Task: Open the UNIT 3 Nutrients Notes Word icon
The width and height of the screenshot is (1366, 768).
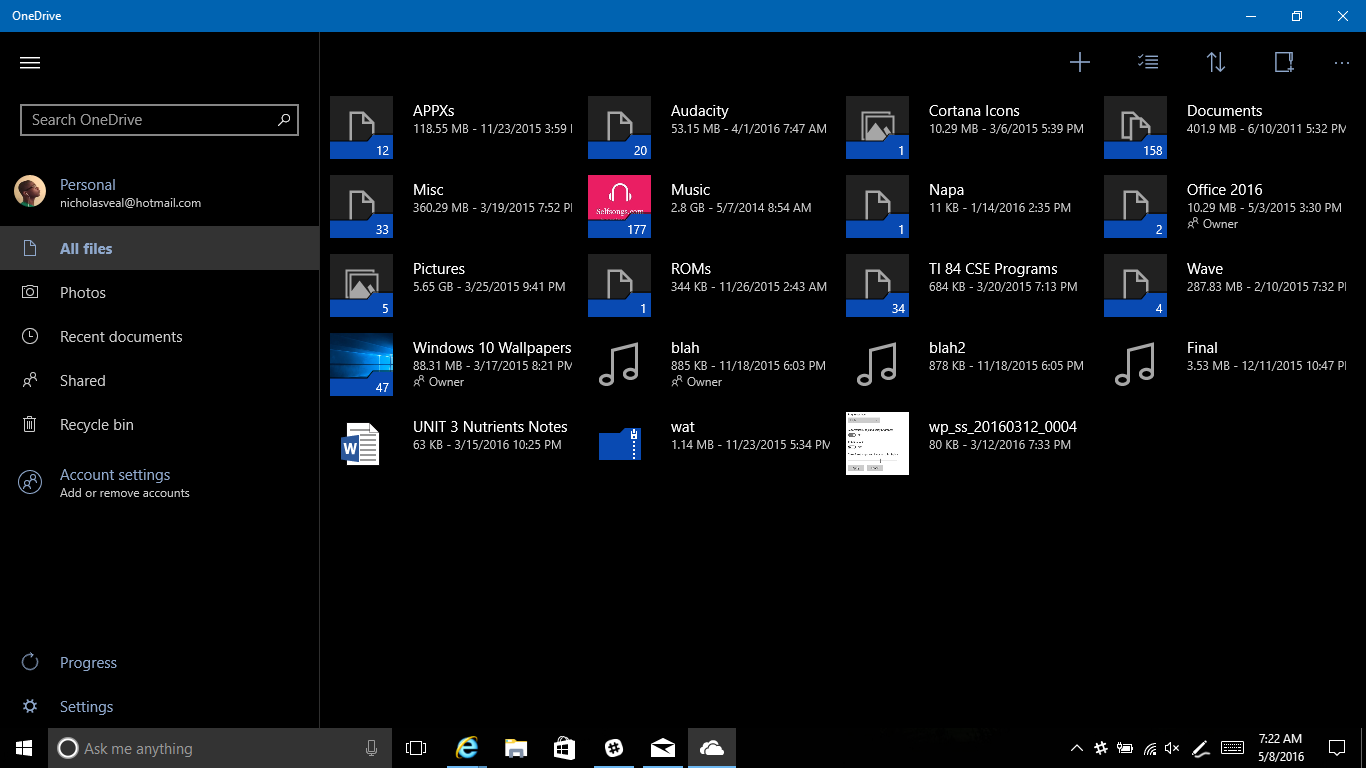Action: 361,443
